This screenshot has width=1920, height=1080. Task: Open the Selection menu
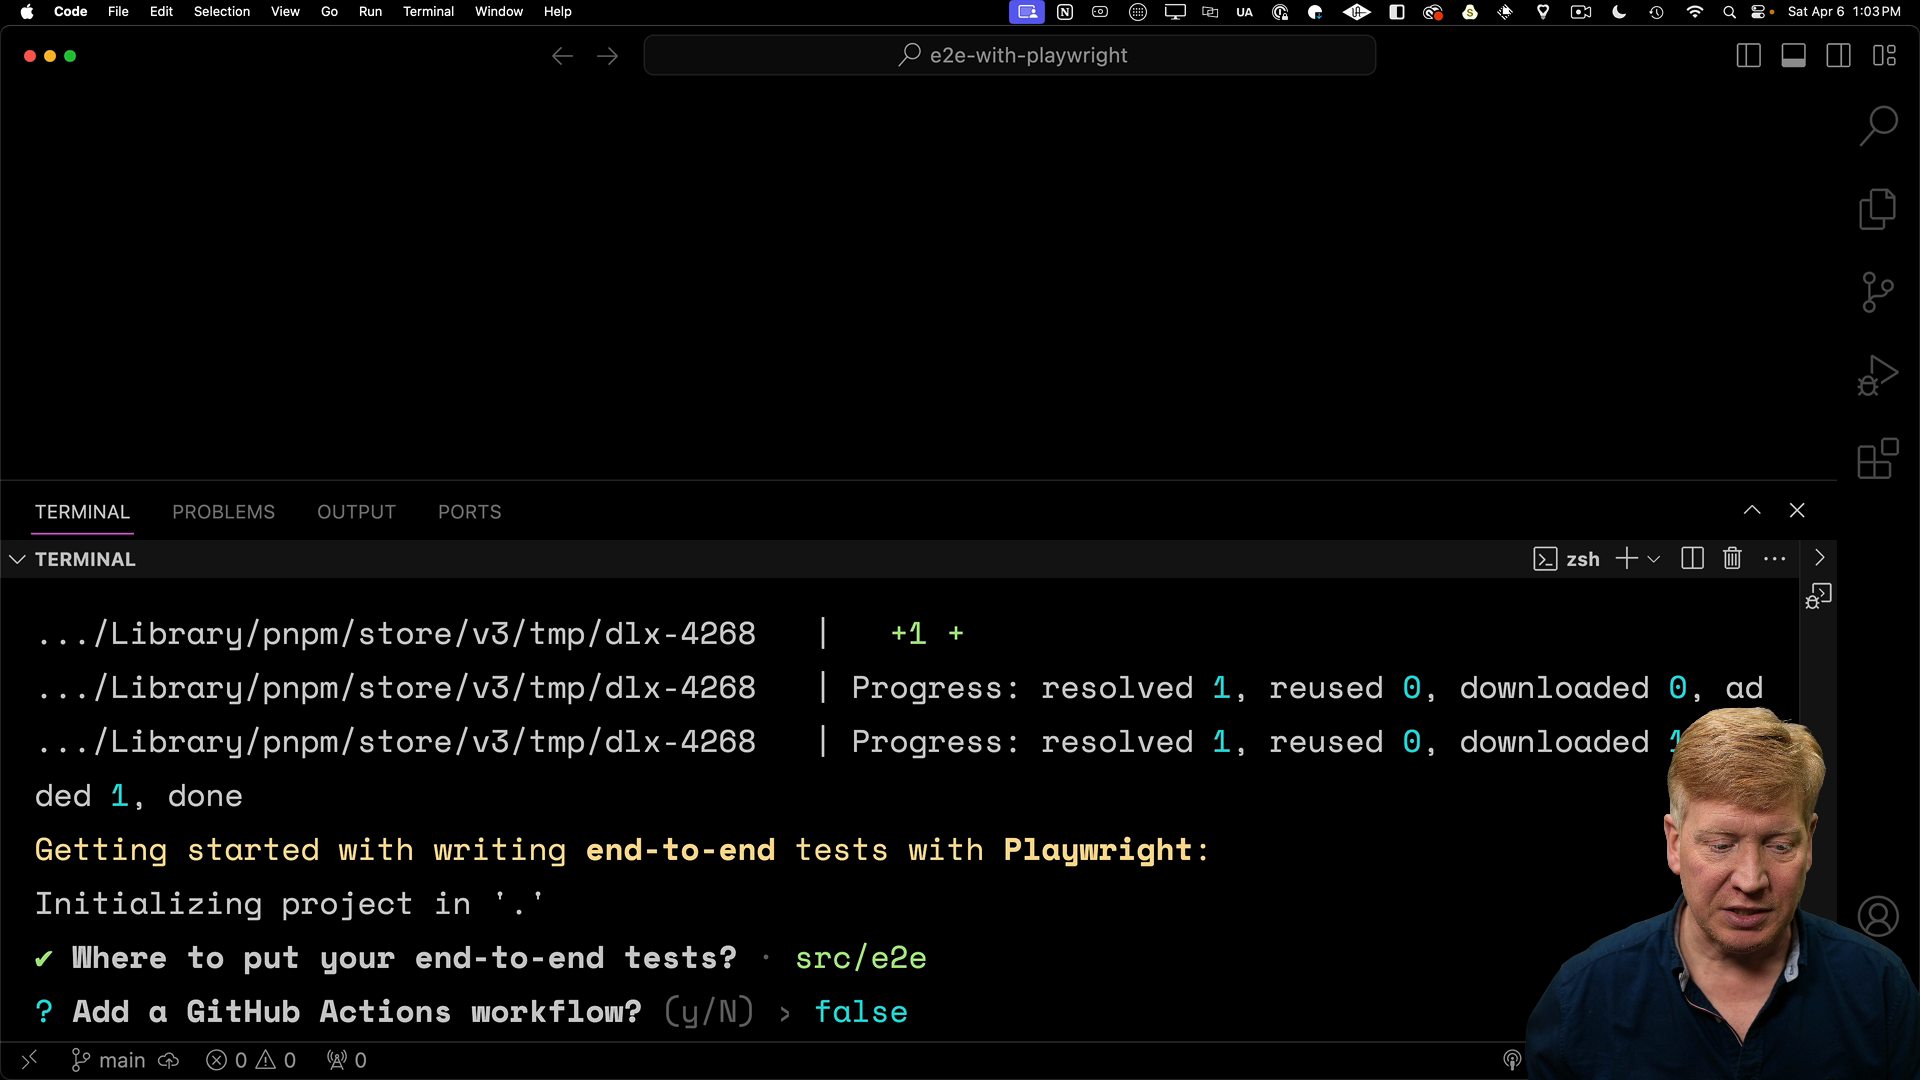pos(222,12)
